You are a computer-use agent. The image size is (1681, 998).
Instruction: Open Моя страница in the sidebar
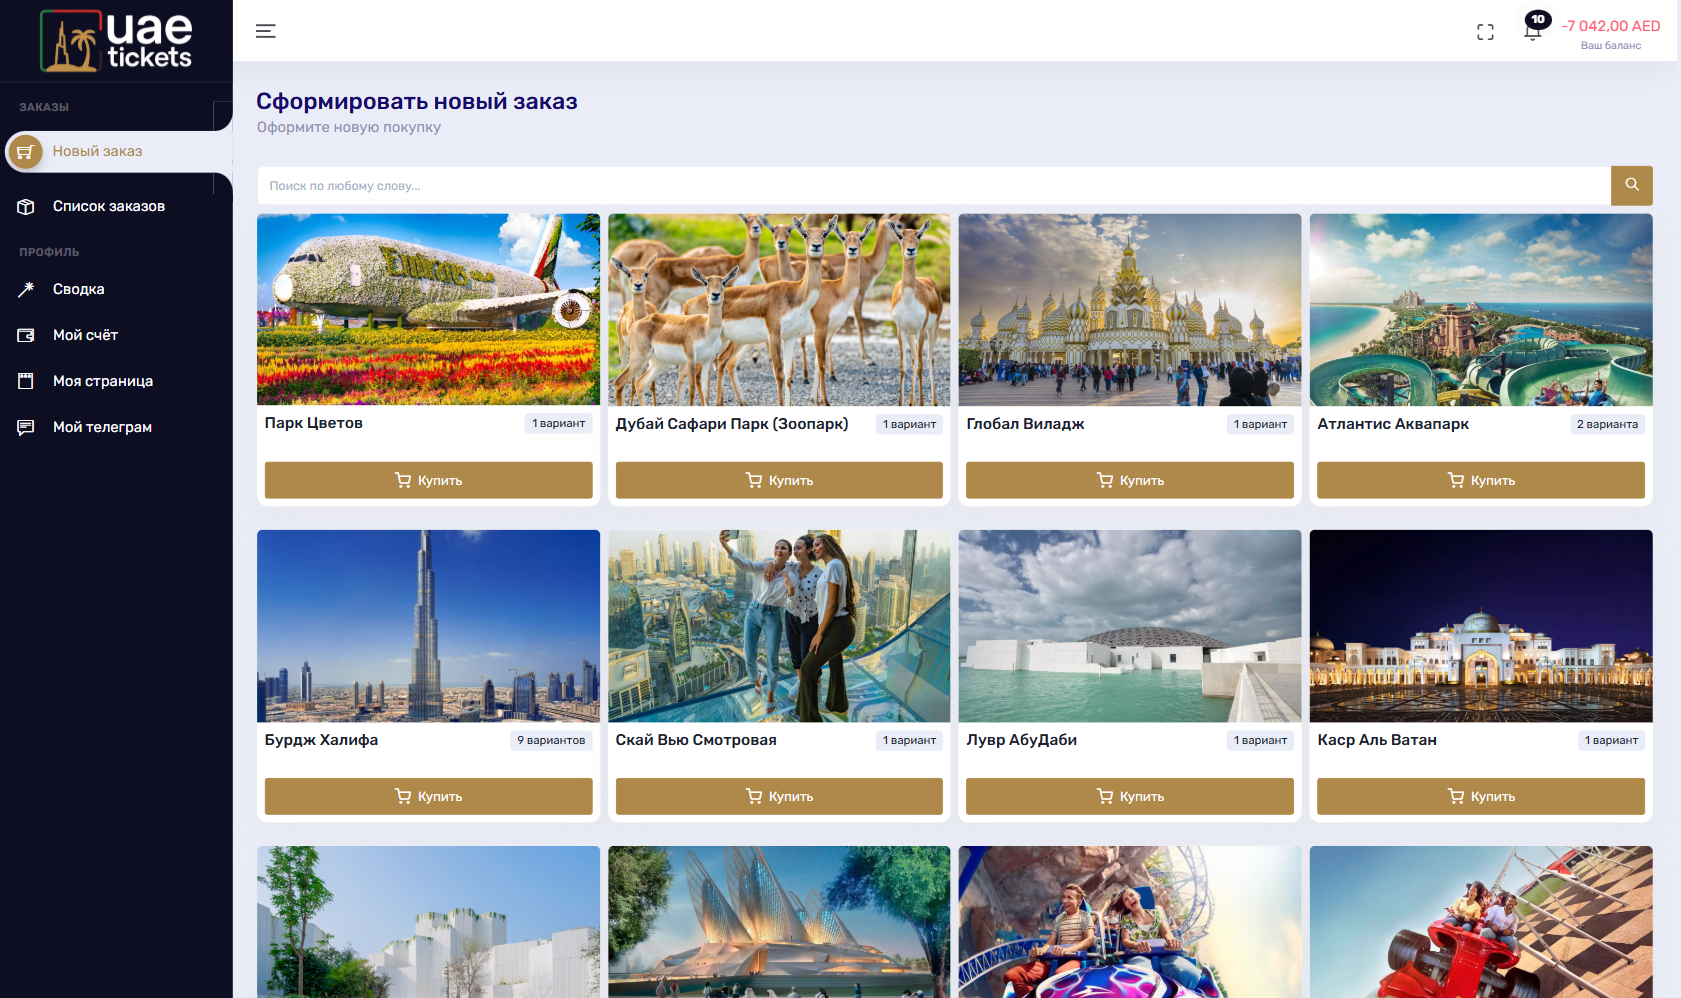(102, 381)
